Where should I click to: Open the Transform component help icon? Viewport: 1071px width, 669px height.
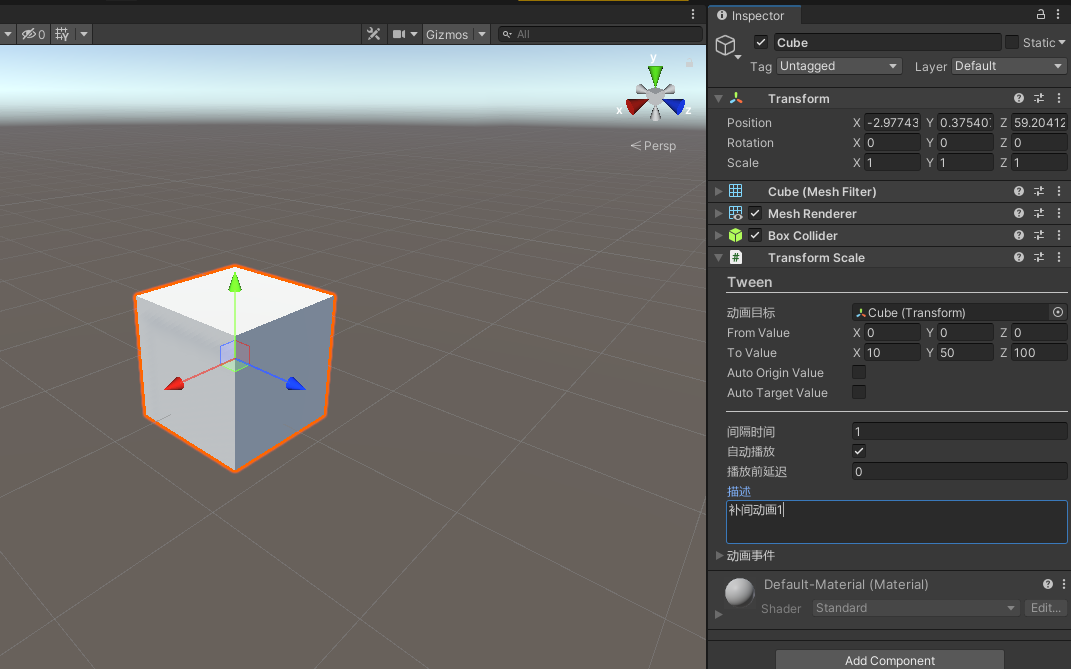pyautogui.click(x=1018, y=98)
